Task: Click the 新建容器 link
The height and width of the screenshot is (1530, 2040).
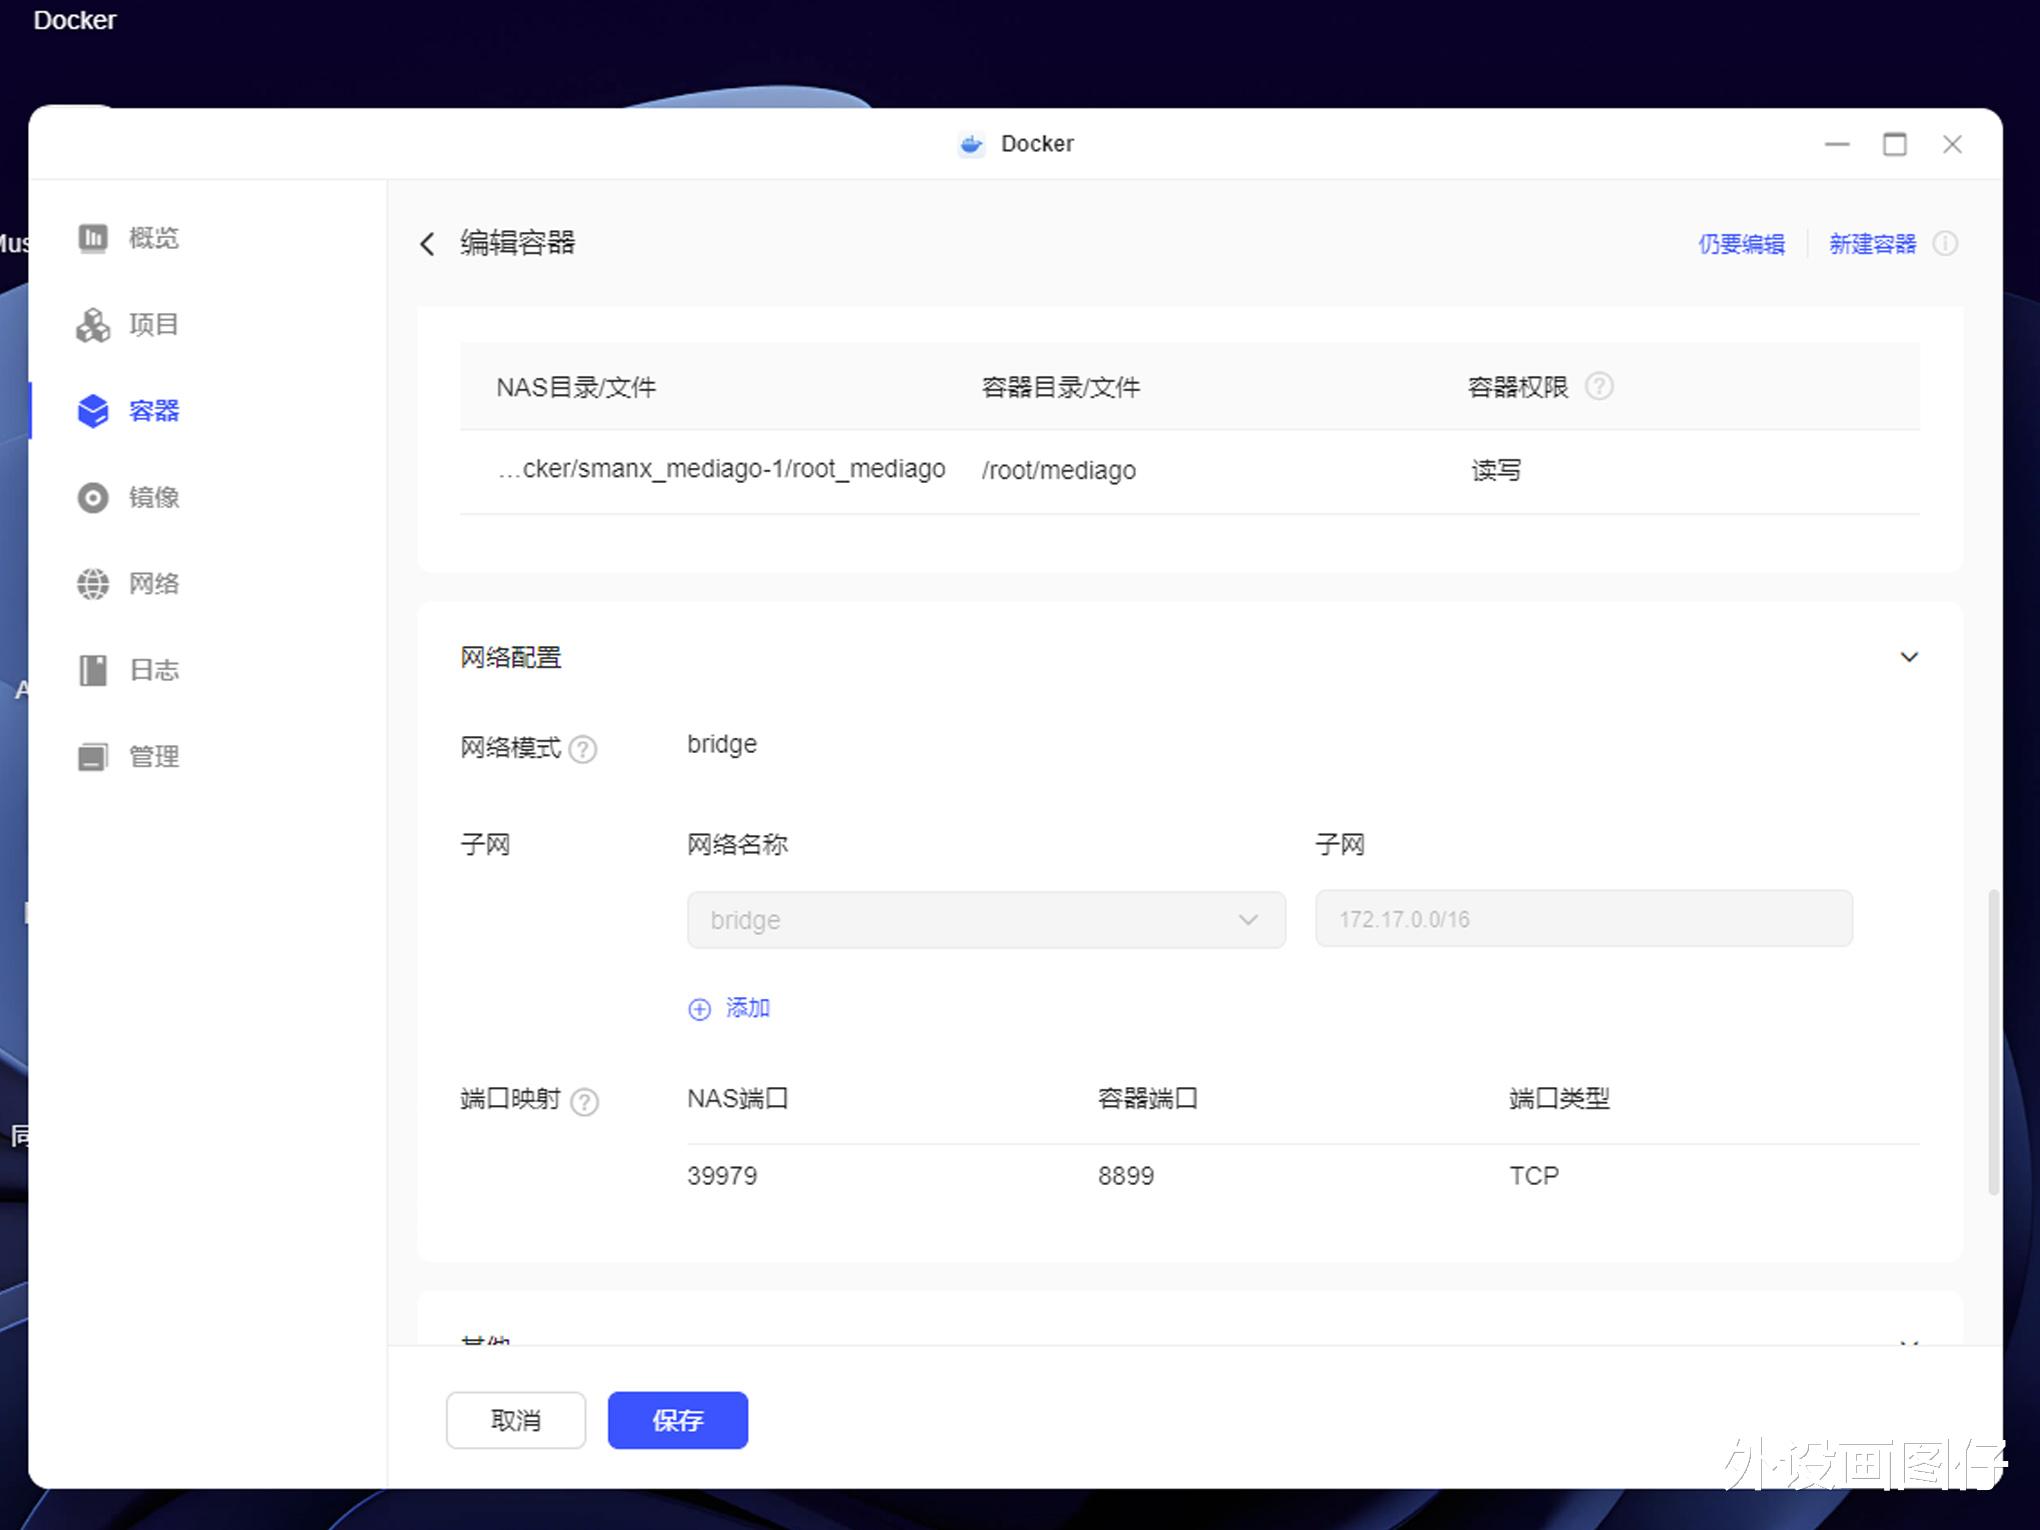Action: tap(1872, 244)
